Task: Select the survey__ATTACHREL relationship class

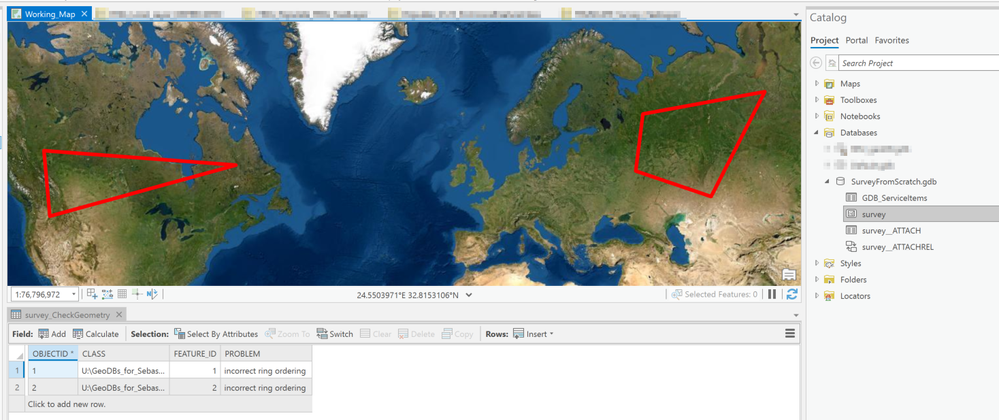Action: click(898, 247)
